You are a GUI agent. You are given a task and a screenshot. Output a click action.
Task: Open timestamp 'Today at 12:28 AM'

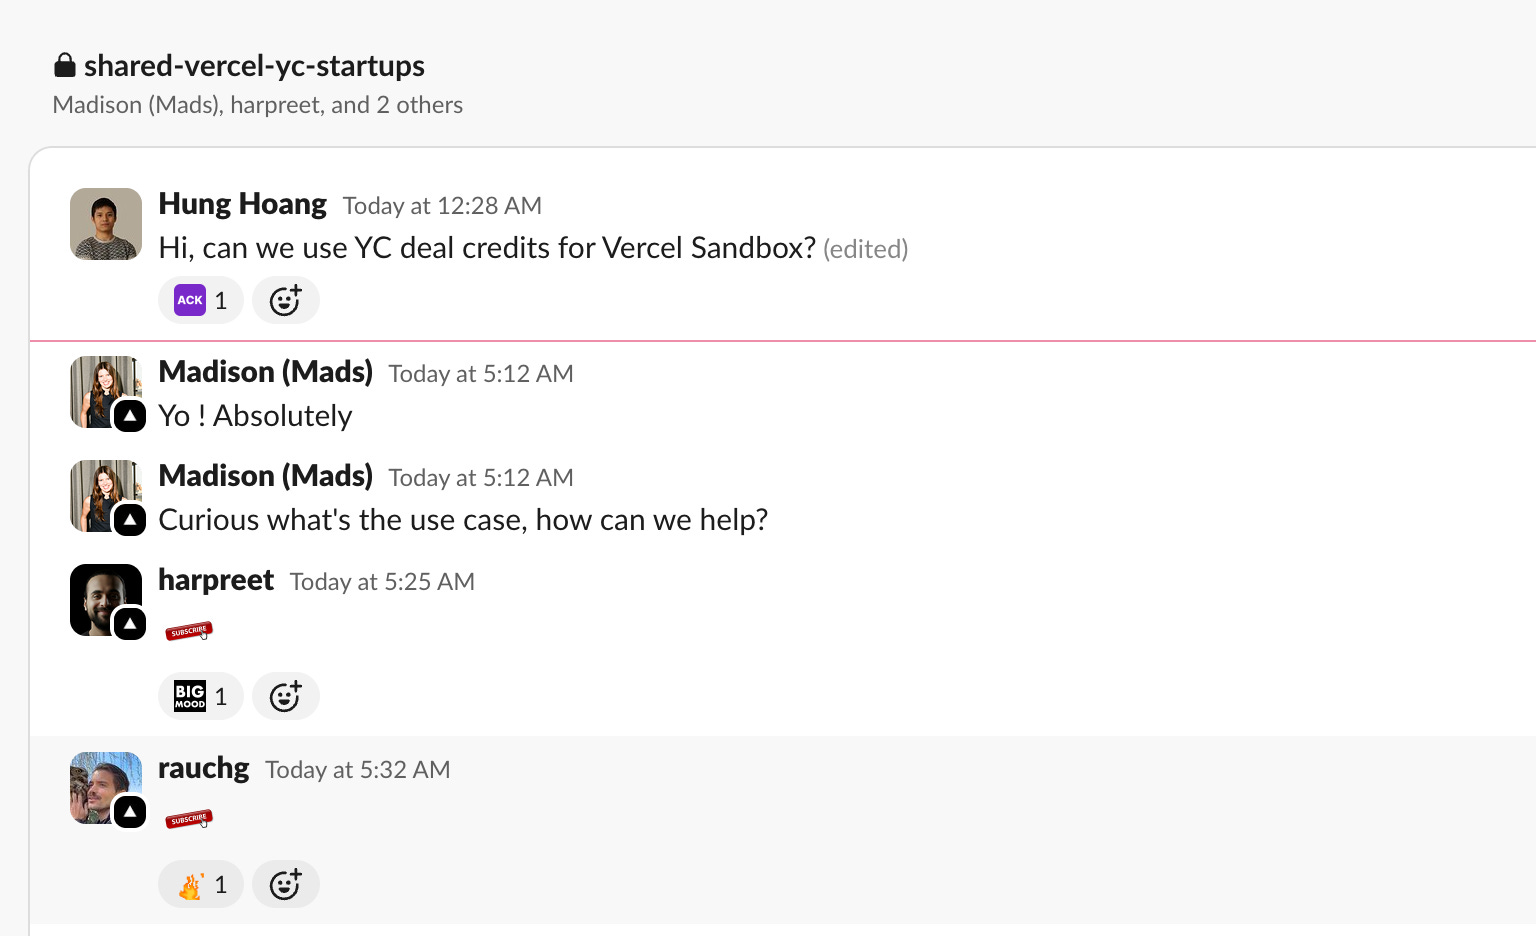tap(442, 206)
